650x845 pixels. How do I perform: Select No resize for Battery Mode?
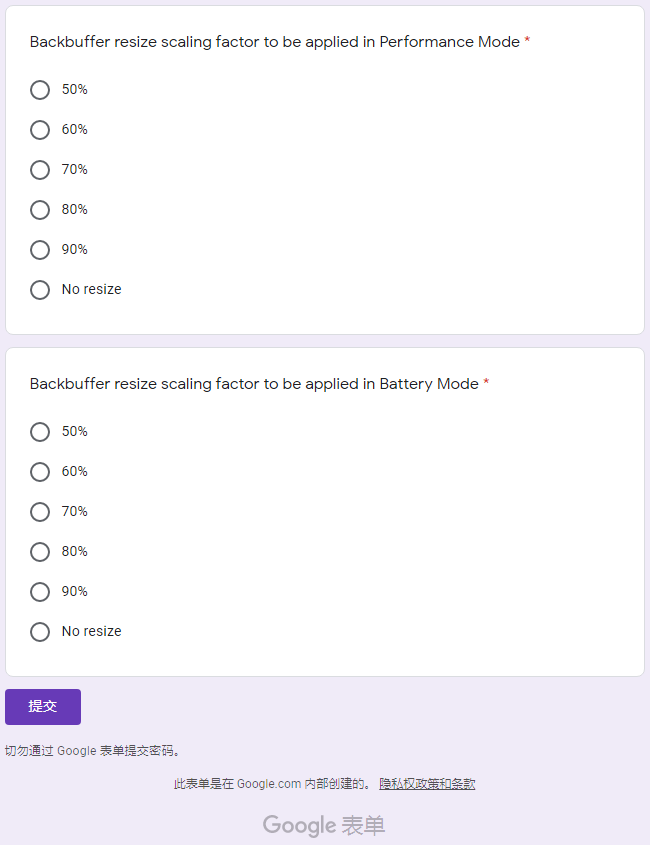click(x=40, y=632)
